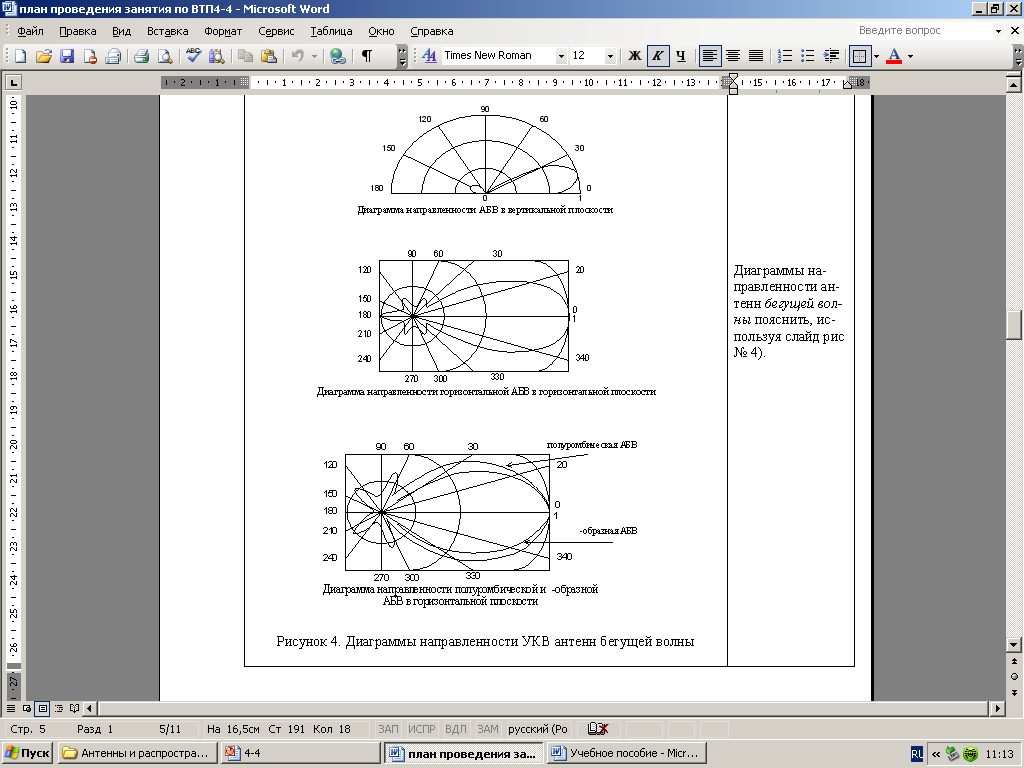
Task: Apply red font color
Action: coord(894,56)
